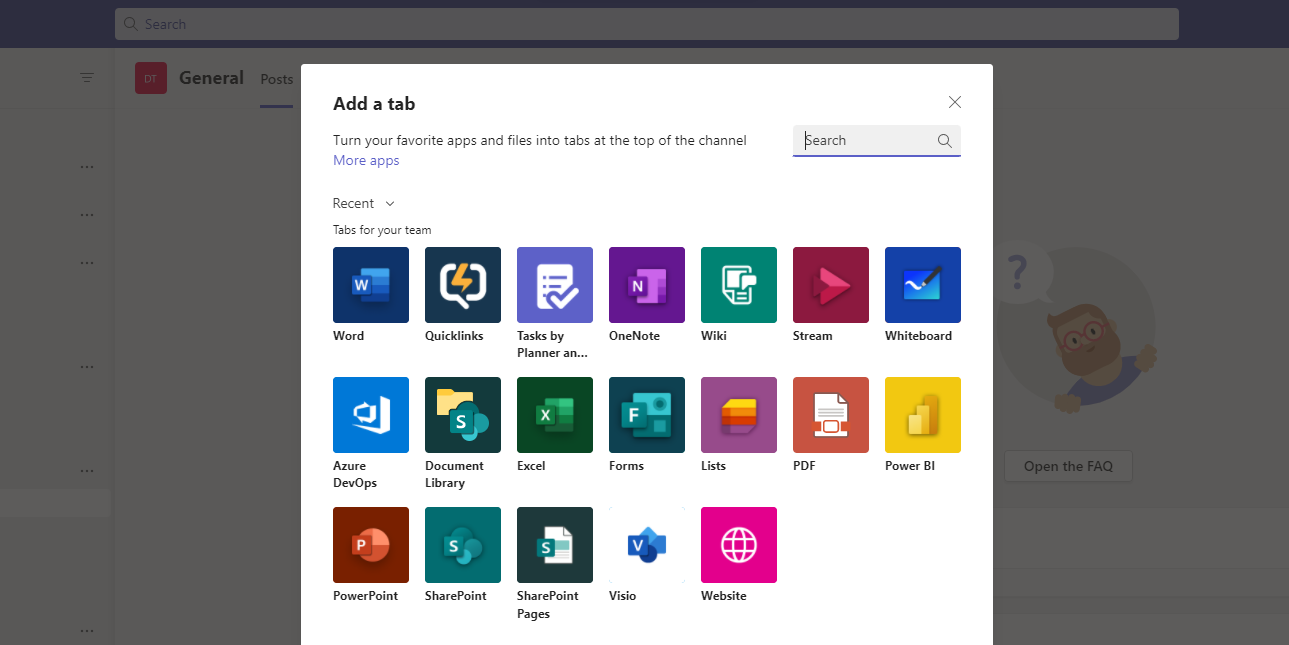Select the Forms app icon
The height and width of the screenshot is (645, 1289).
click(647, 415)
